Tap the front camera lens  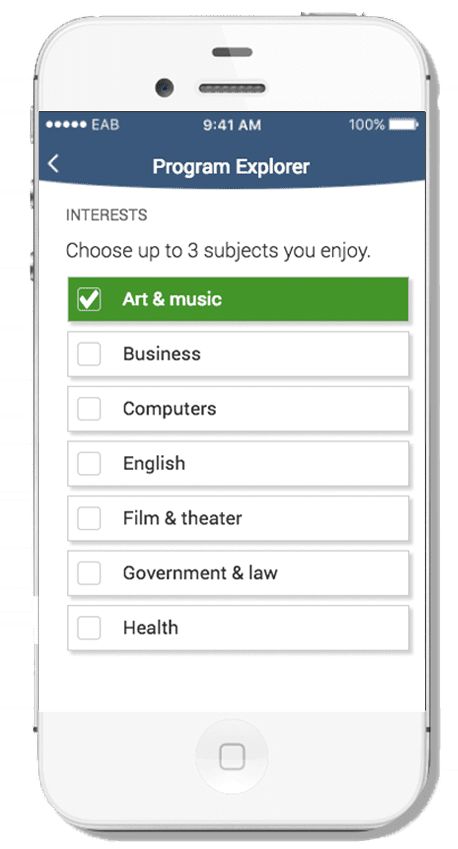[x=165, y=87]
